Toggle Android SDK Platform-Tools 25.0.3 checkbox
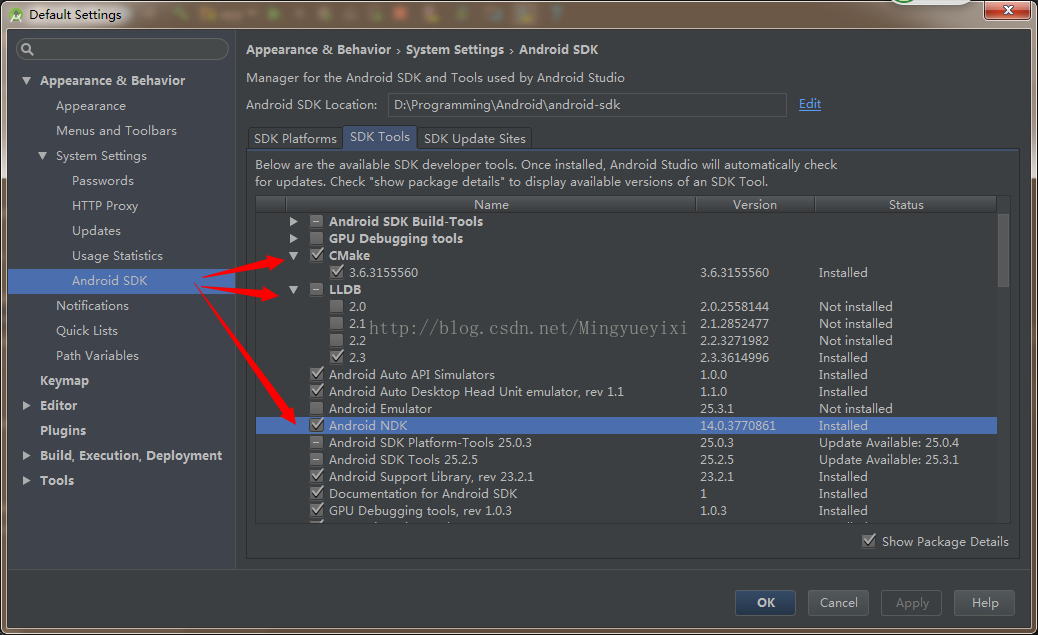Image resolution: width=1038 pixels, height=635 pixels. 316,442
